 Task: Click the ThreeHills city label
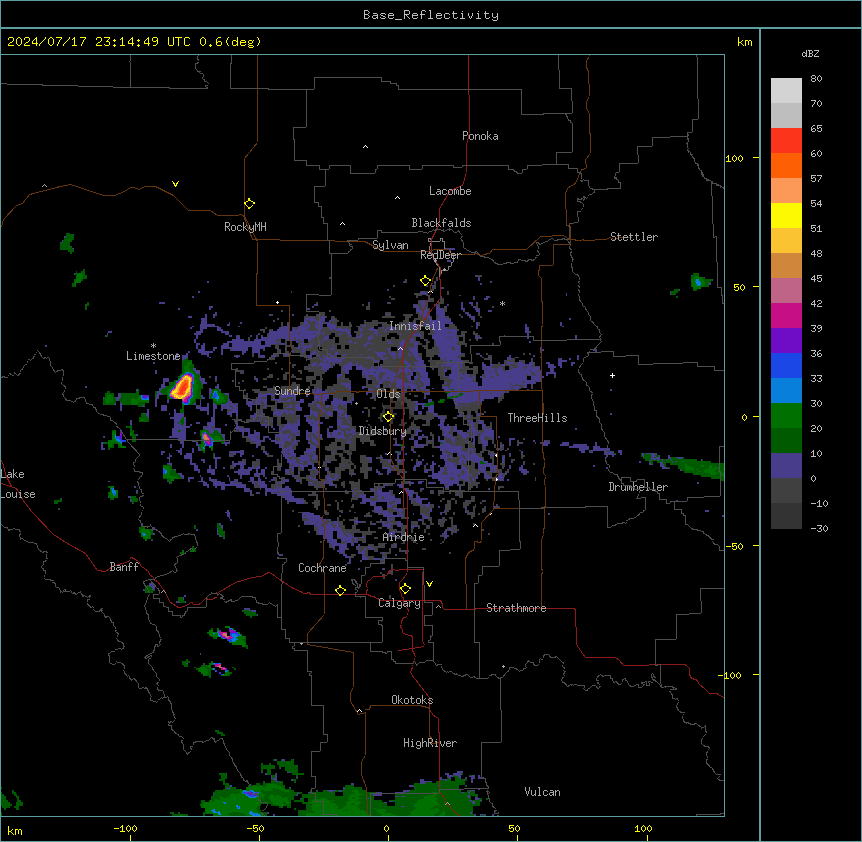point(537,418)
